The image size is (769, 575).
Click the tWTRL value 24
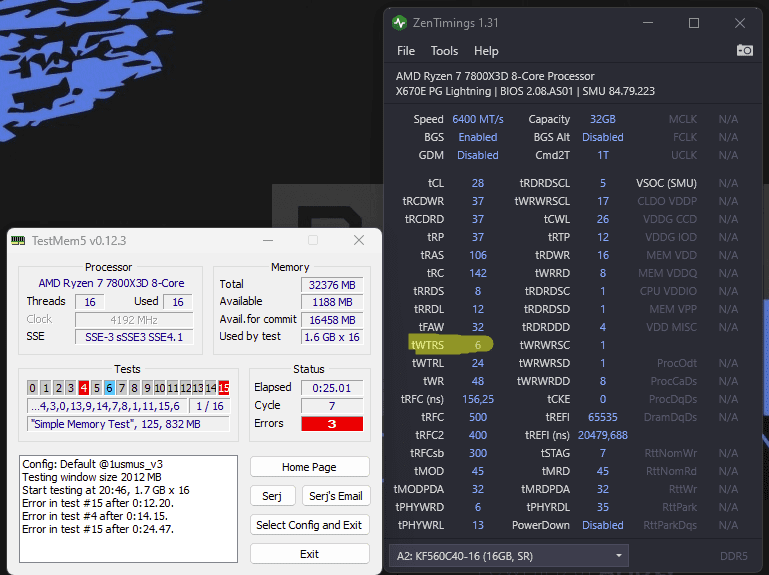coord(478,363)
